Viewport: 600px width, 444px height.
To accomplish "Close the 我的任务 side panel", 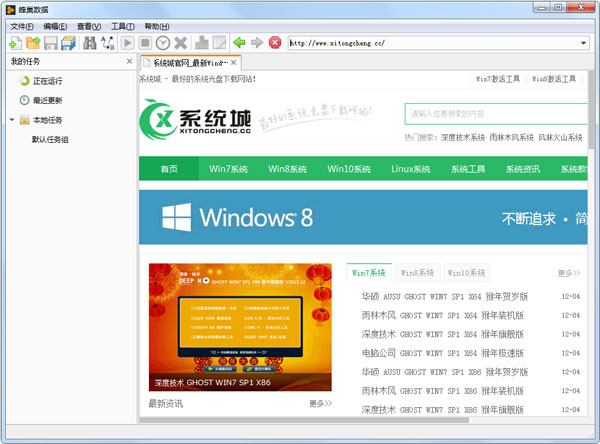I will (x=129, y=61).
